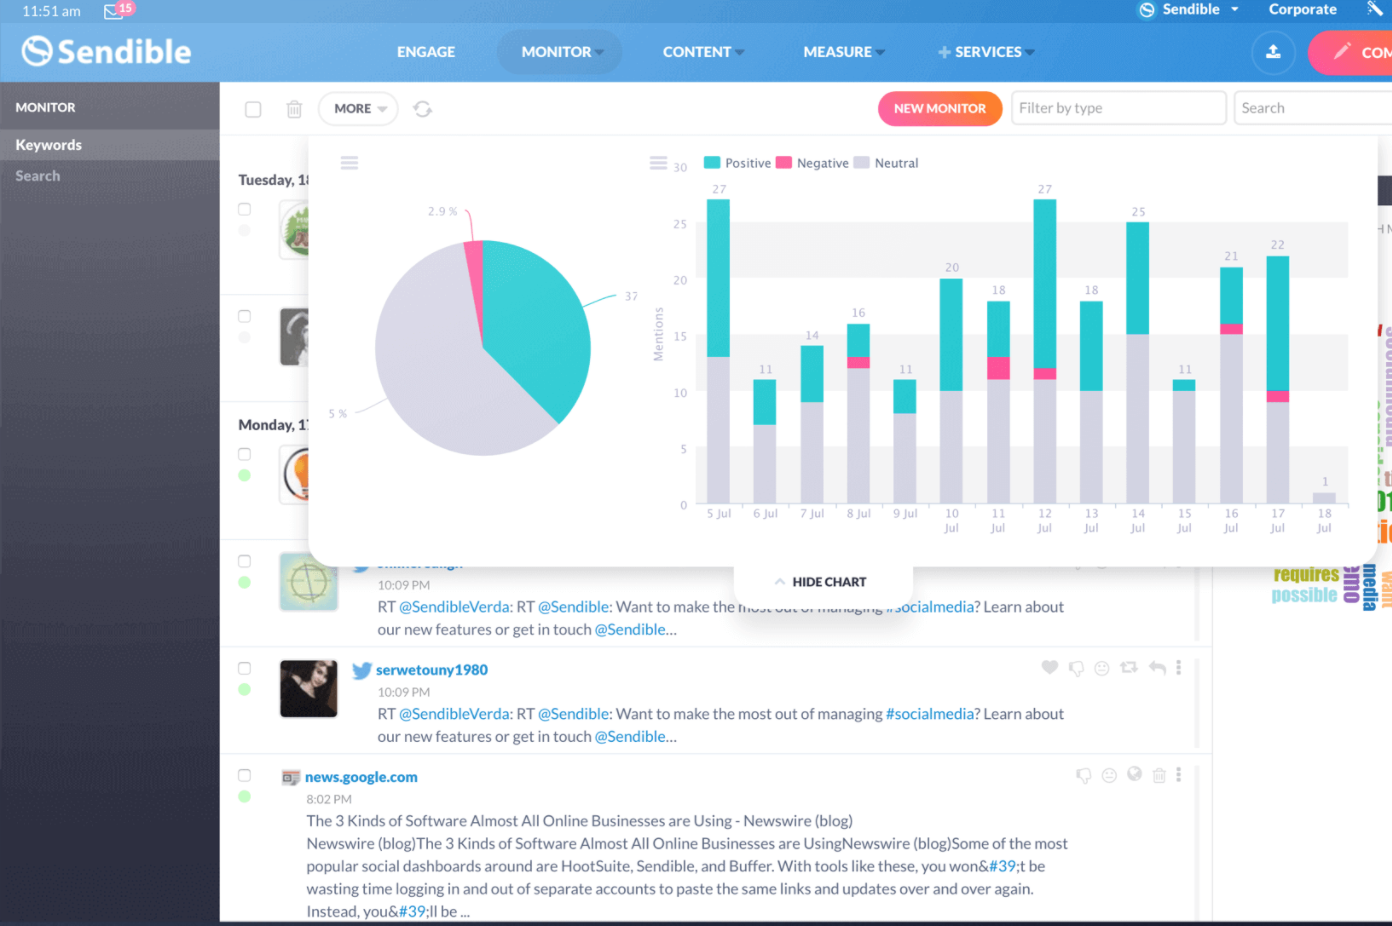The image size is (1392, 926).
Task: Set neutral sentiment on news.google.com item
Action: (x=1109, y=775)
